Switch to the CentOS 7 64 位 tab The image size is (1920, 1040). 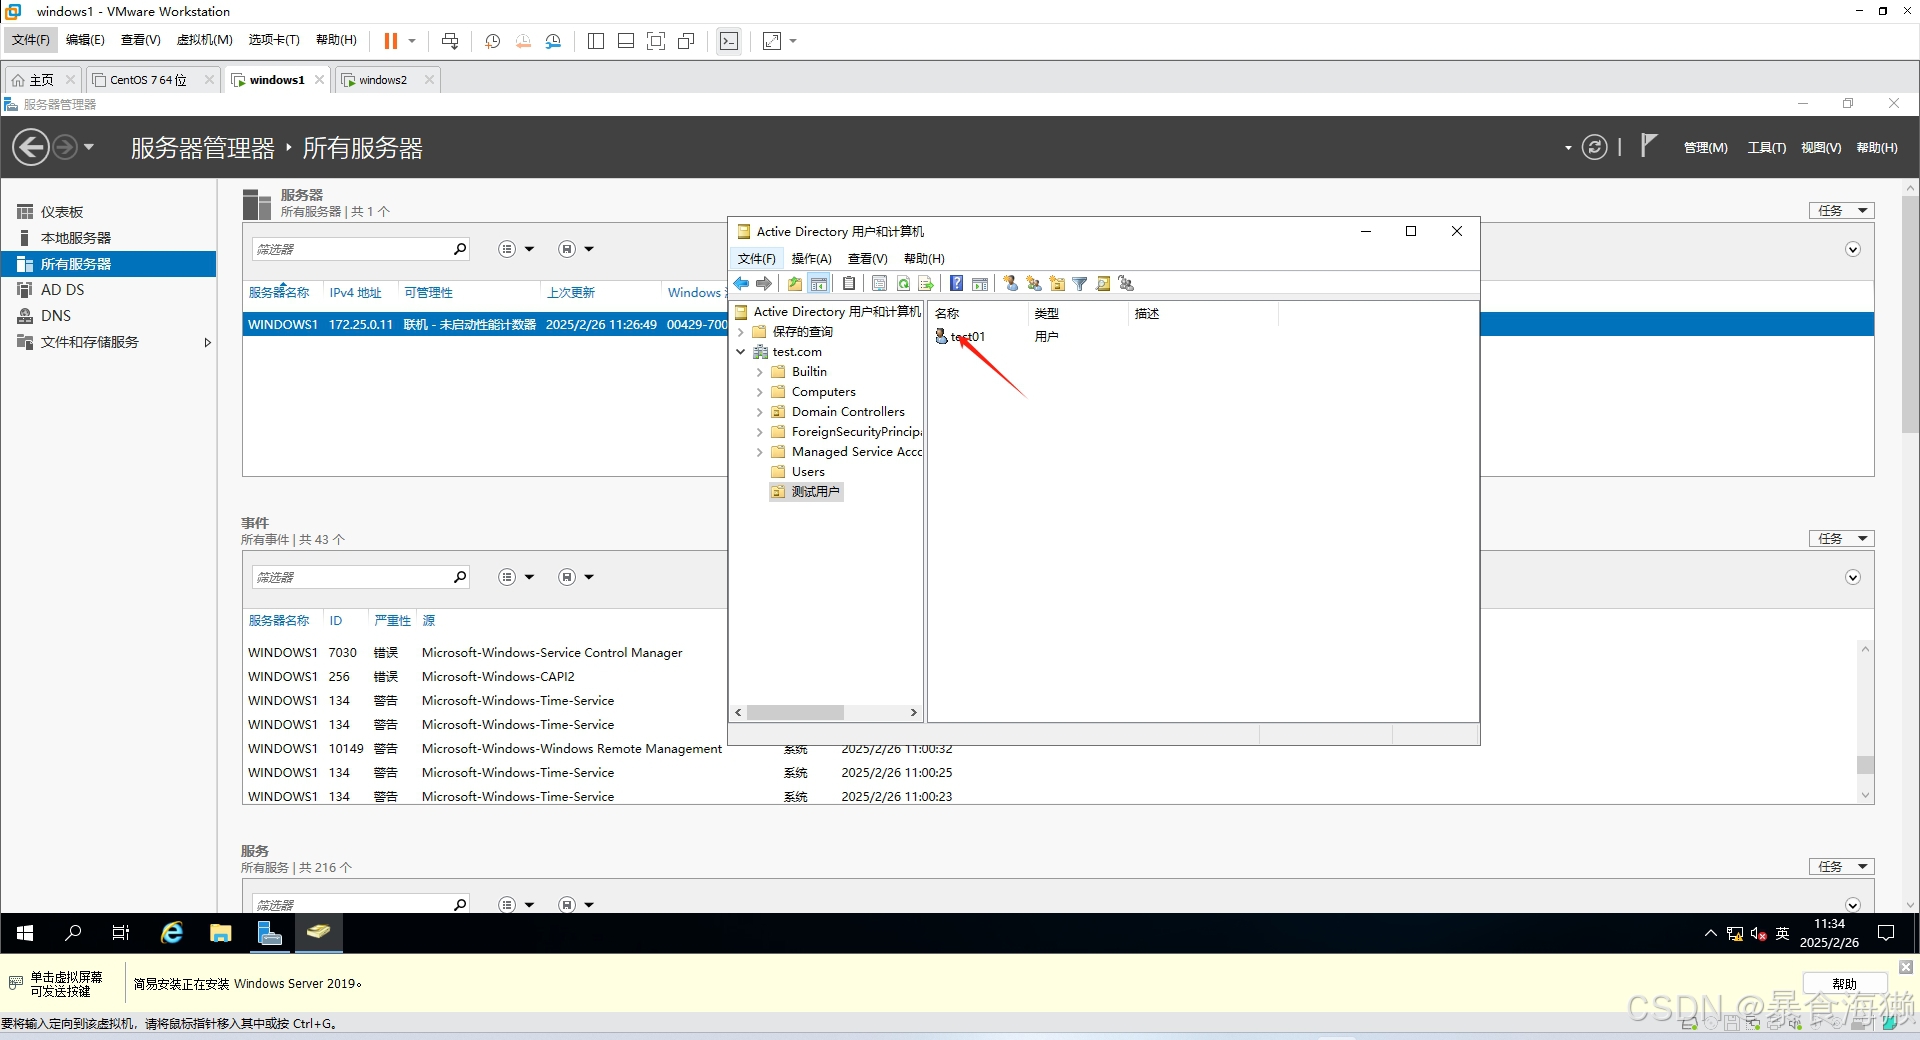point(148,80)
